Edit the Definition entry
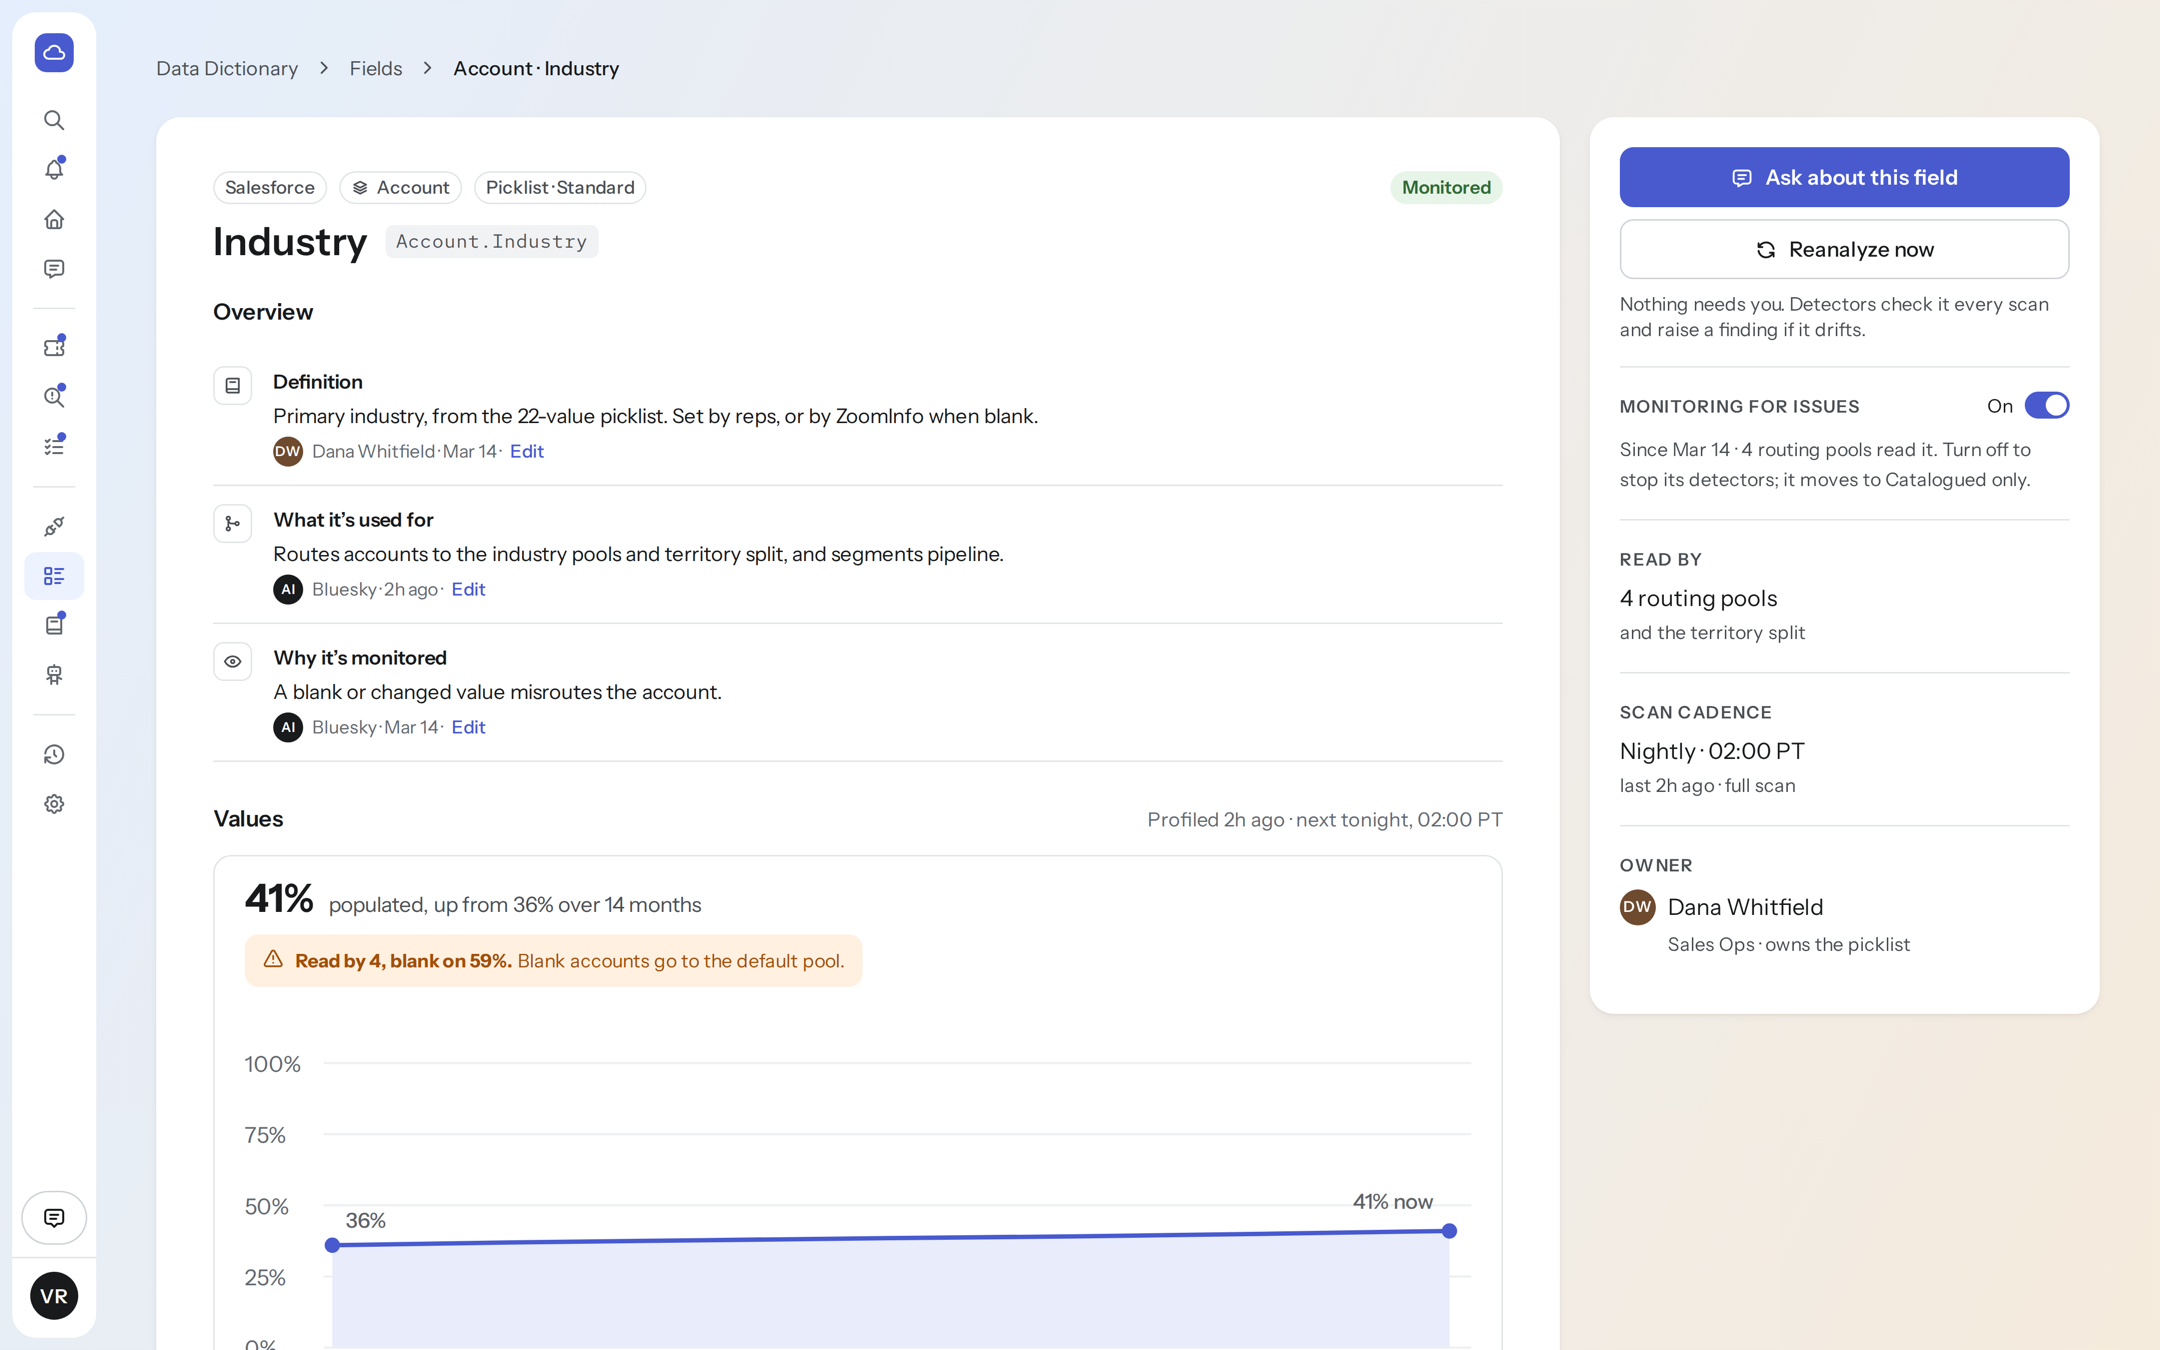This screenshot has height=1350, width=2160. coord(527,451)
